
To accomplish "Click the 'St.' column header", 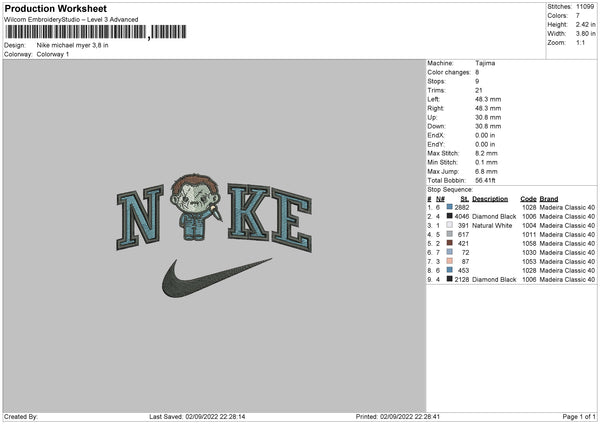I will click(465, 199).
